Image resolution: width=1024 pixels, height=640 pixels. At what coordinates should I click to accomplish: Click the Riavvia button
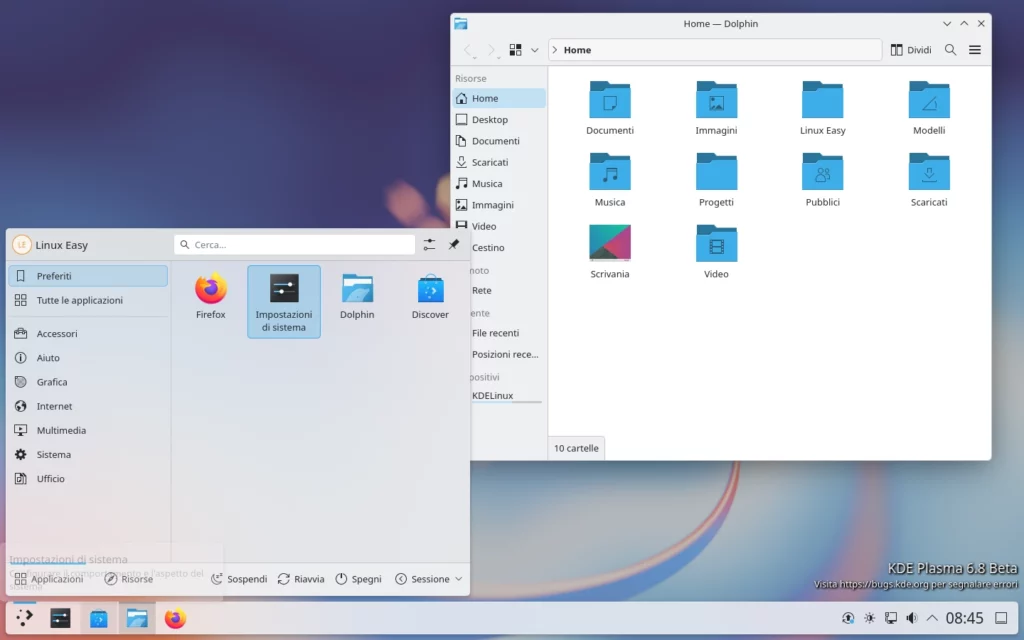301,579
